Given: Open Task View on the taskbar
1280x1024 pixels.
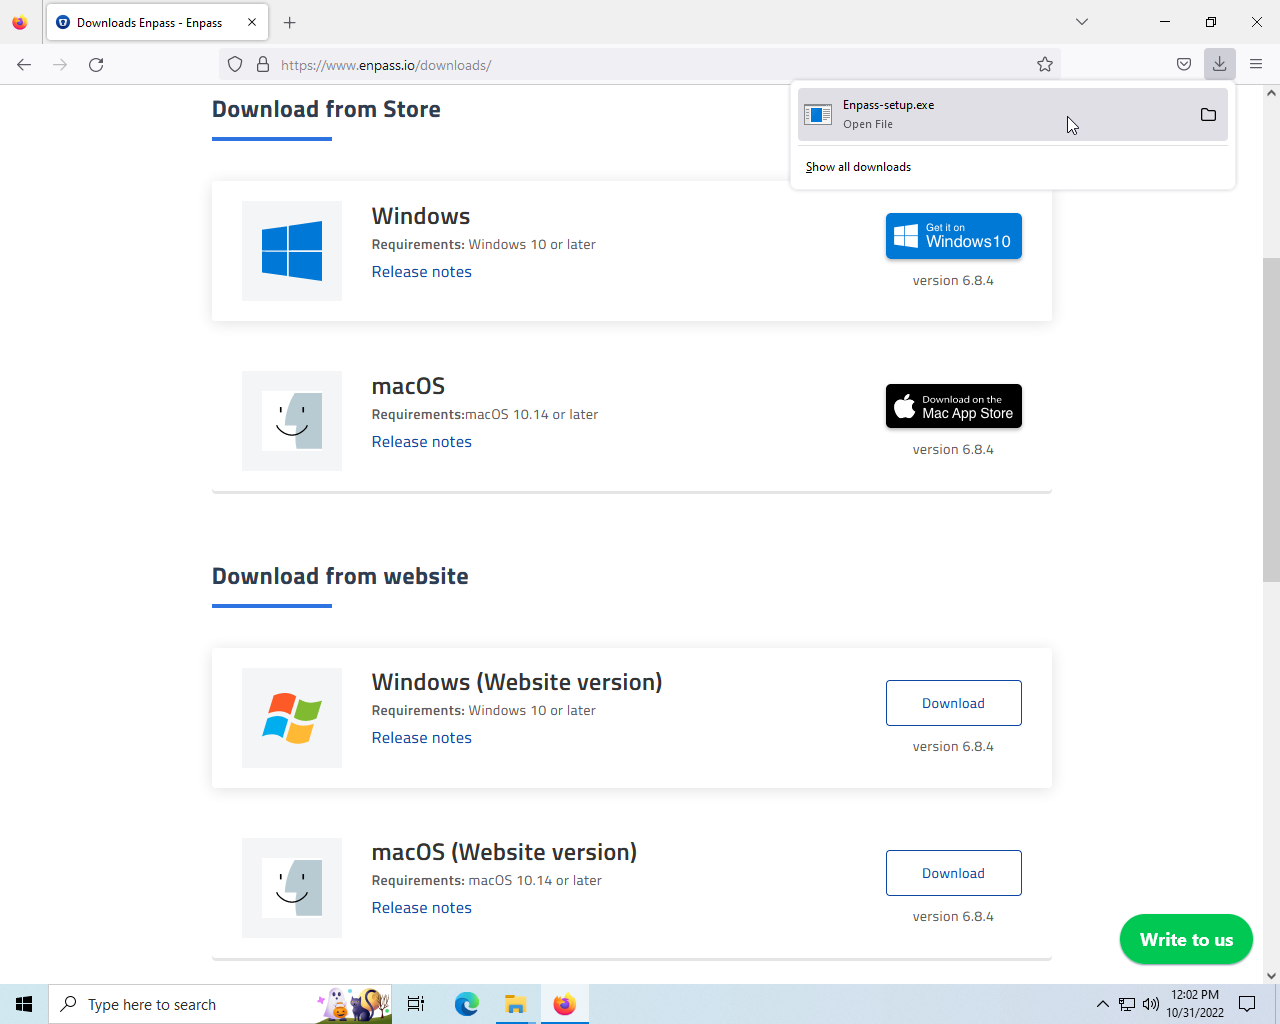Looking at the screenshot, I should (x=416, y=1004).
